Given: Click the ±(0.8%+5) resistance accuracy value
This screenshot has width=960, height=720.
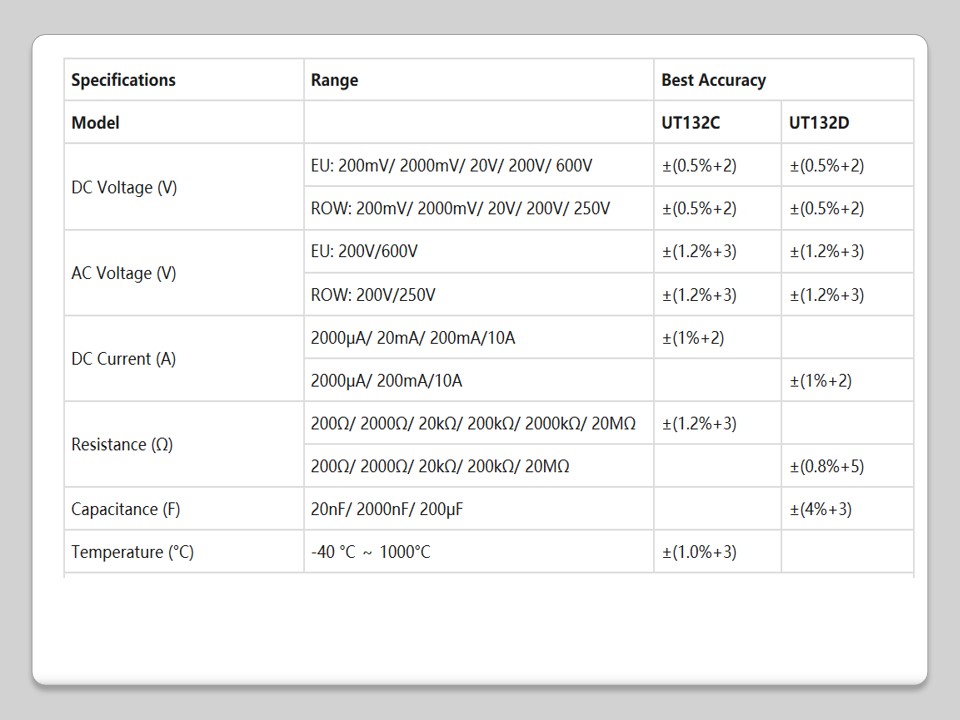Looking at the screenshot, I should 826,466.
